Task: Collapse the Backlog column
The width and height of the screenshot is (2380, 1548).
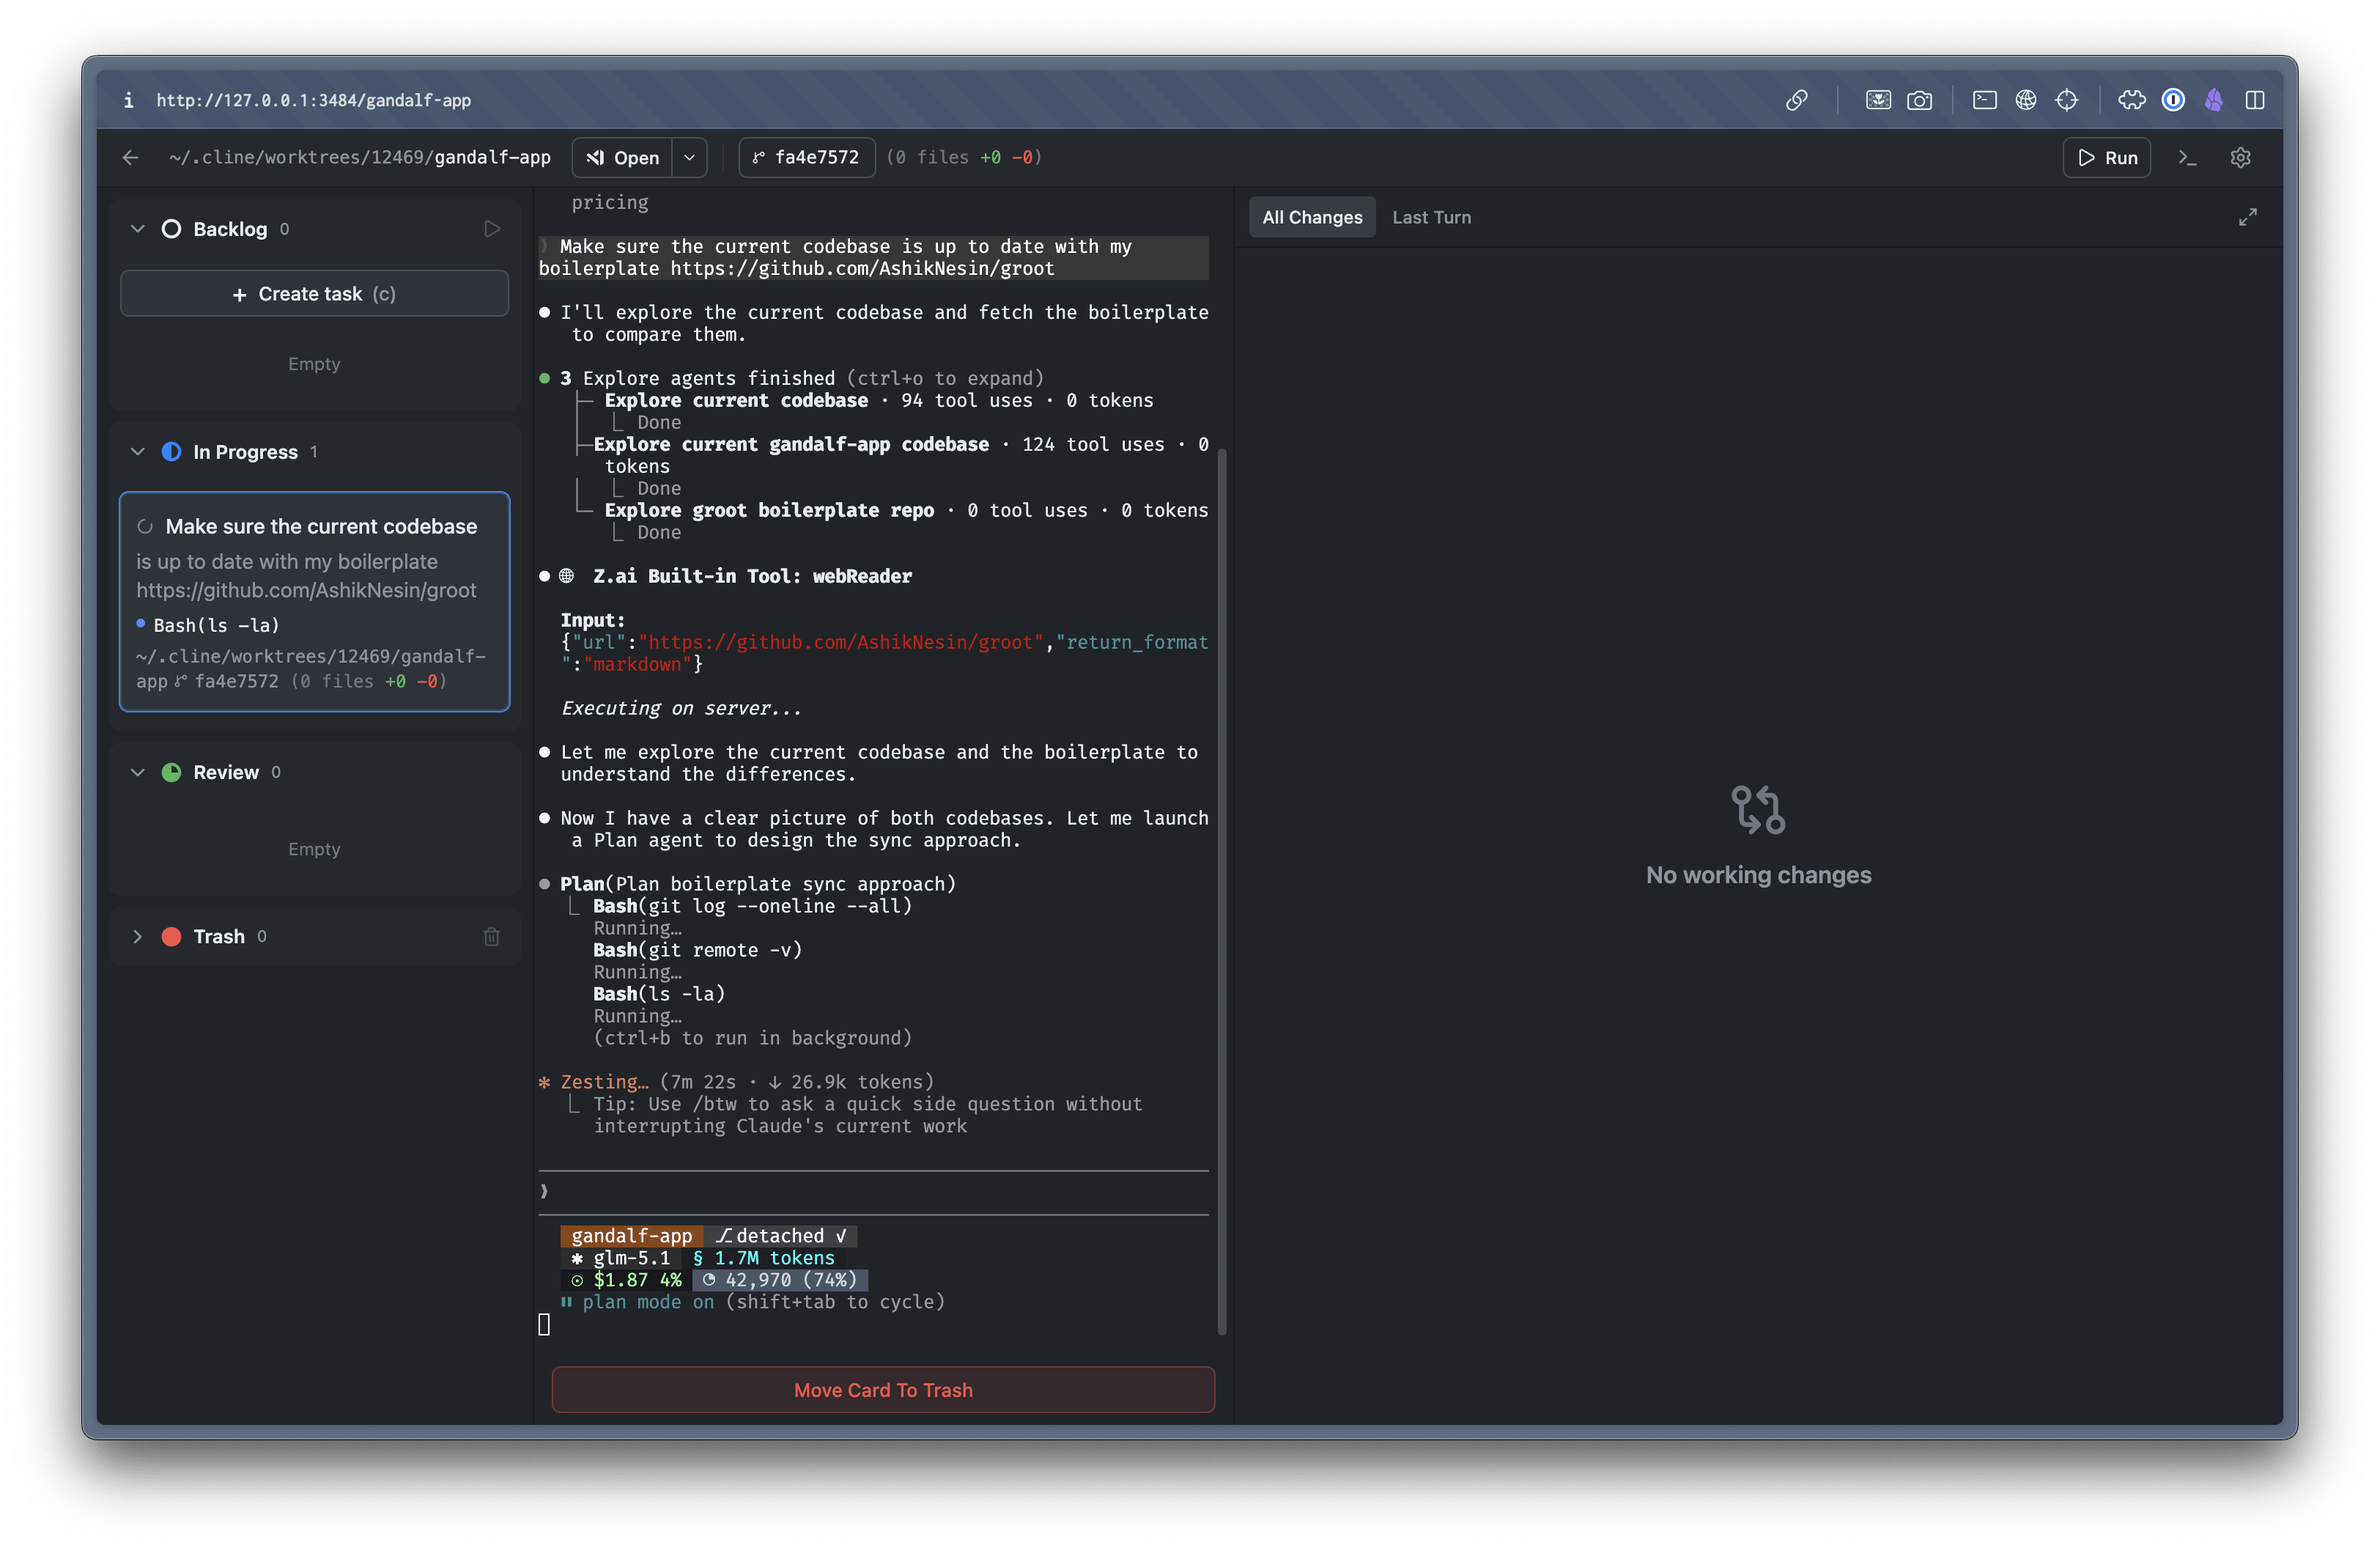Action: click(x=138, y=229)
